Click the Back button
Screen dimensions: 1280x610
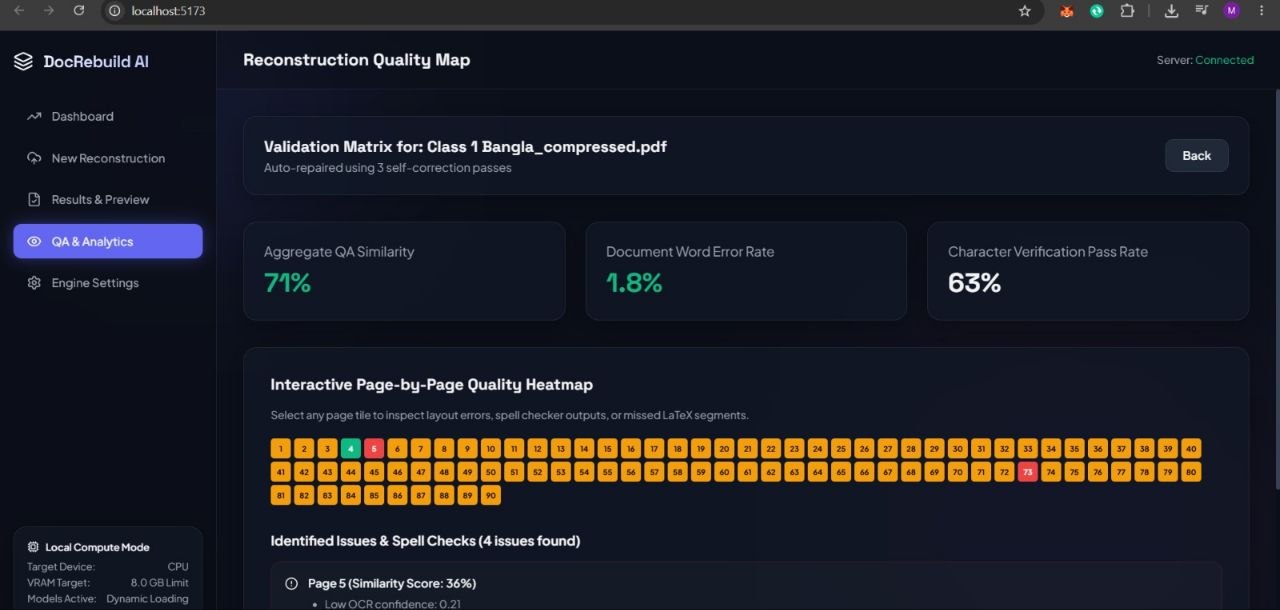(1196, 155)
